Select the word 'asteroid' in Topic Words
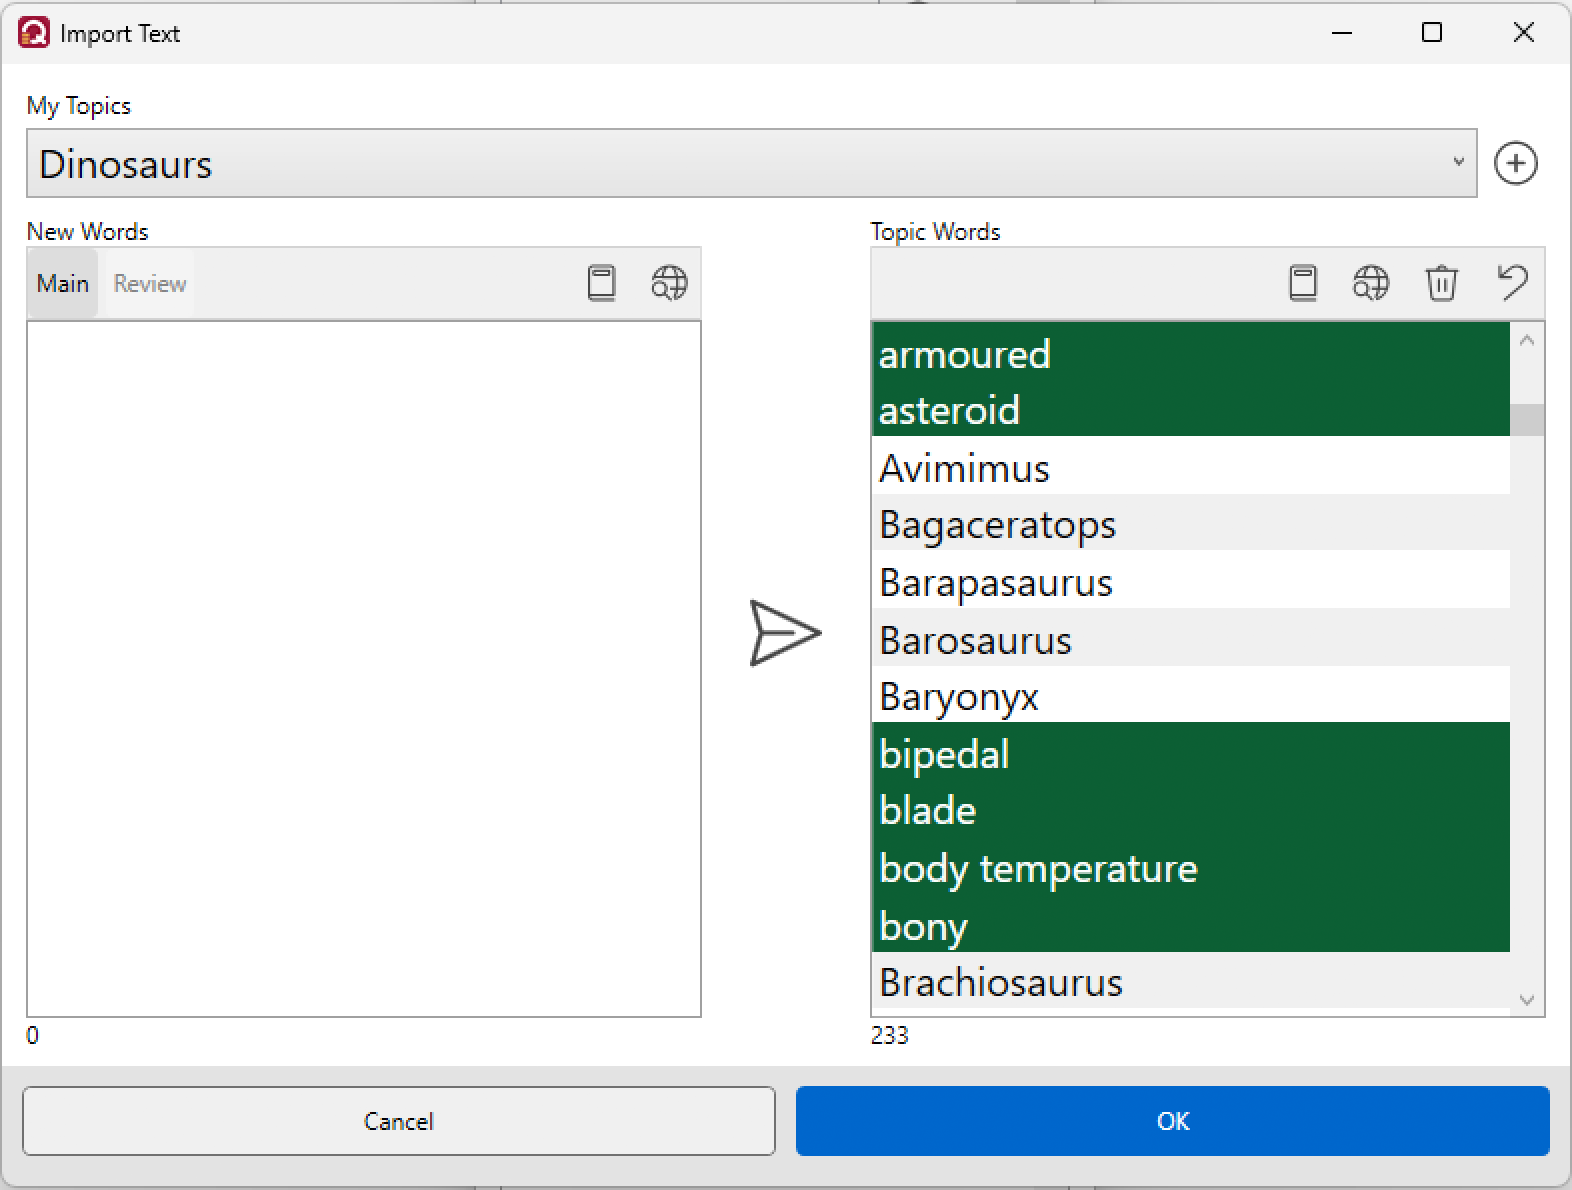The image size is (1572, 1190). [x=1190, y=410]
